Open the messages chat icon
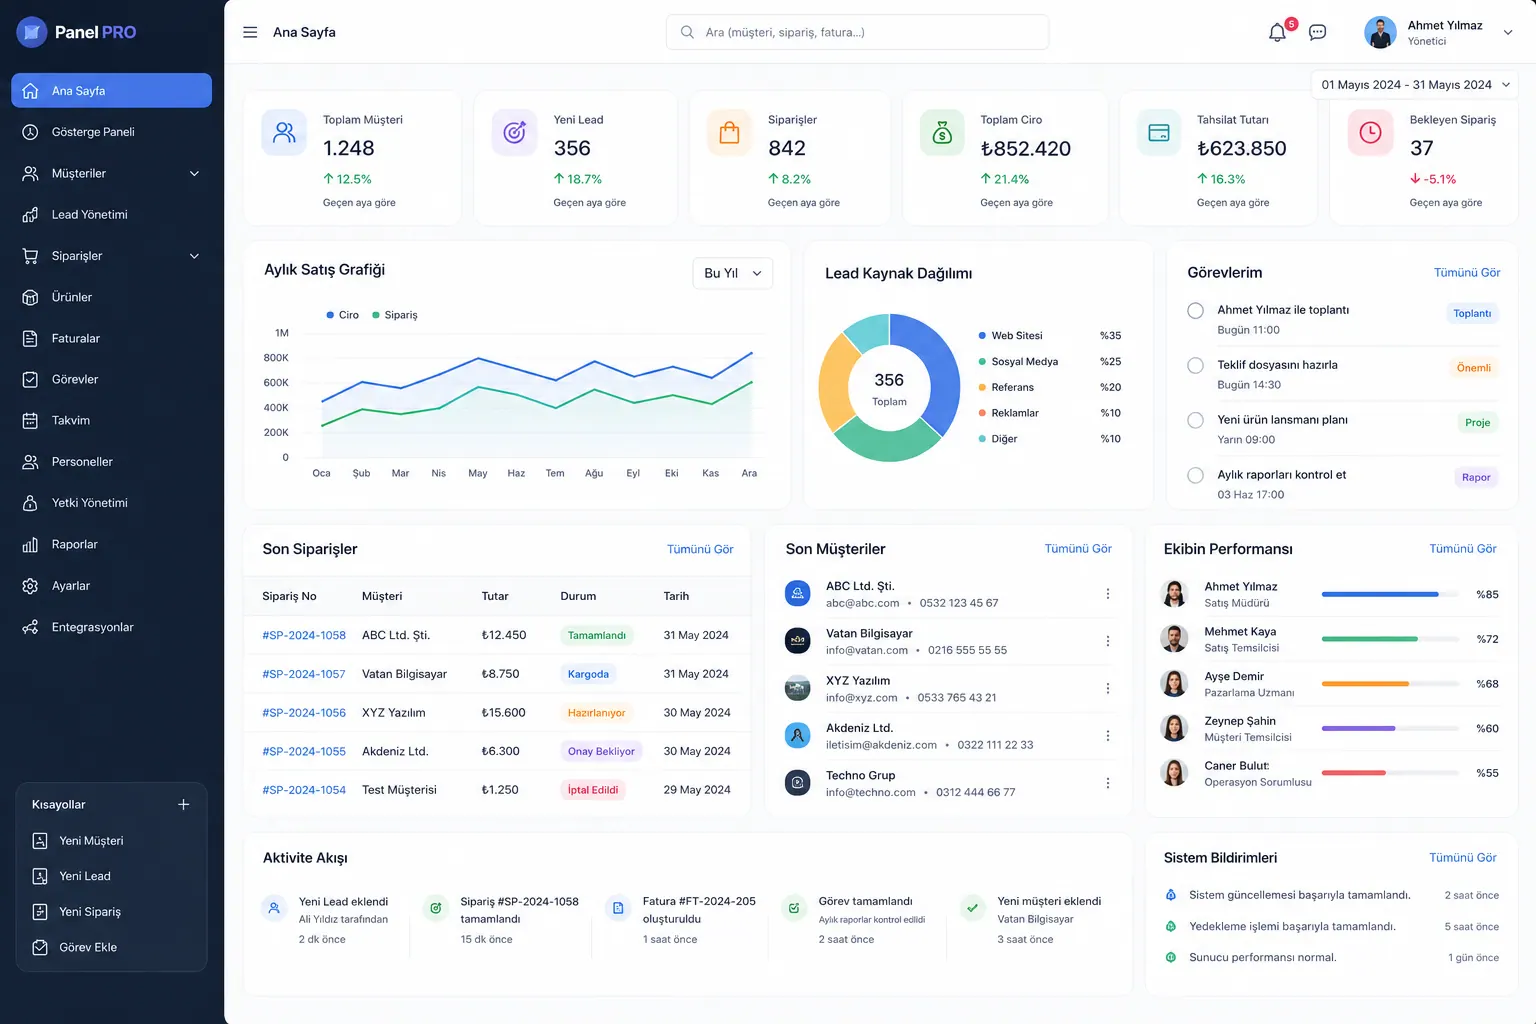Image resolution: width=1536 pixels, height=1024 pixels. (1318, 32)
